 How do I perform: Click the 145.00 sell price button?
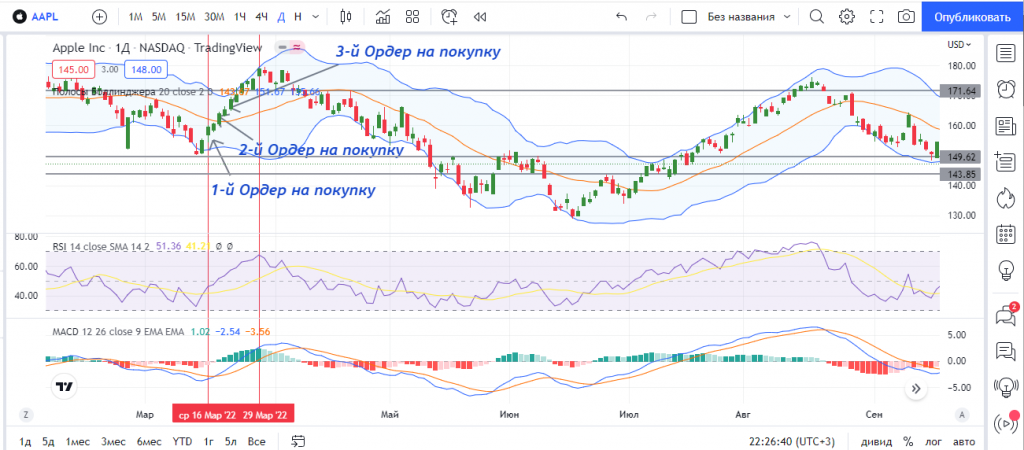tap(73, 69)
